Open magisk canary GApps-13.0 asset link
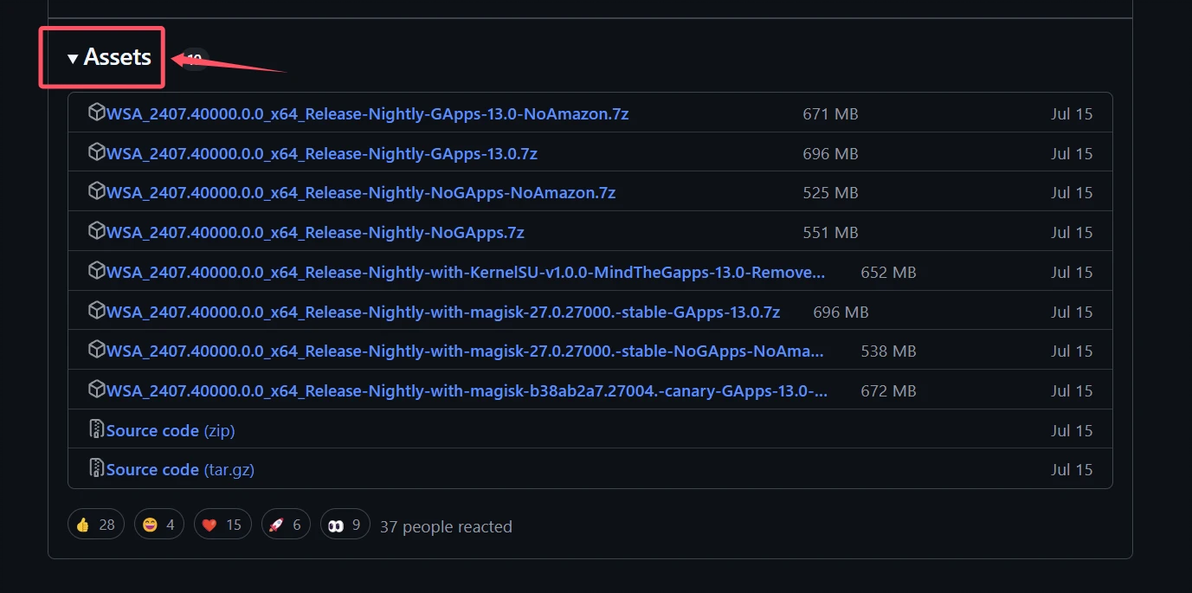Viewport: 1192px width, 593px height. point(467,391)
